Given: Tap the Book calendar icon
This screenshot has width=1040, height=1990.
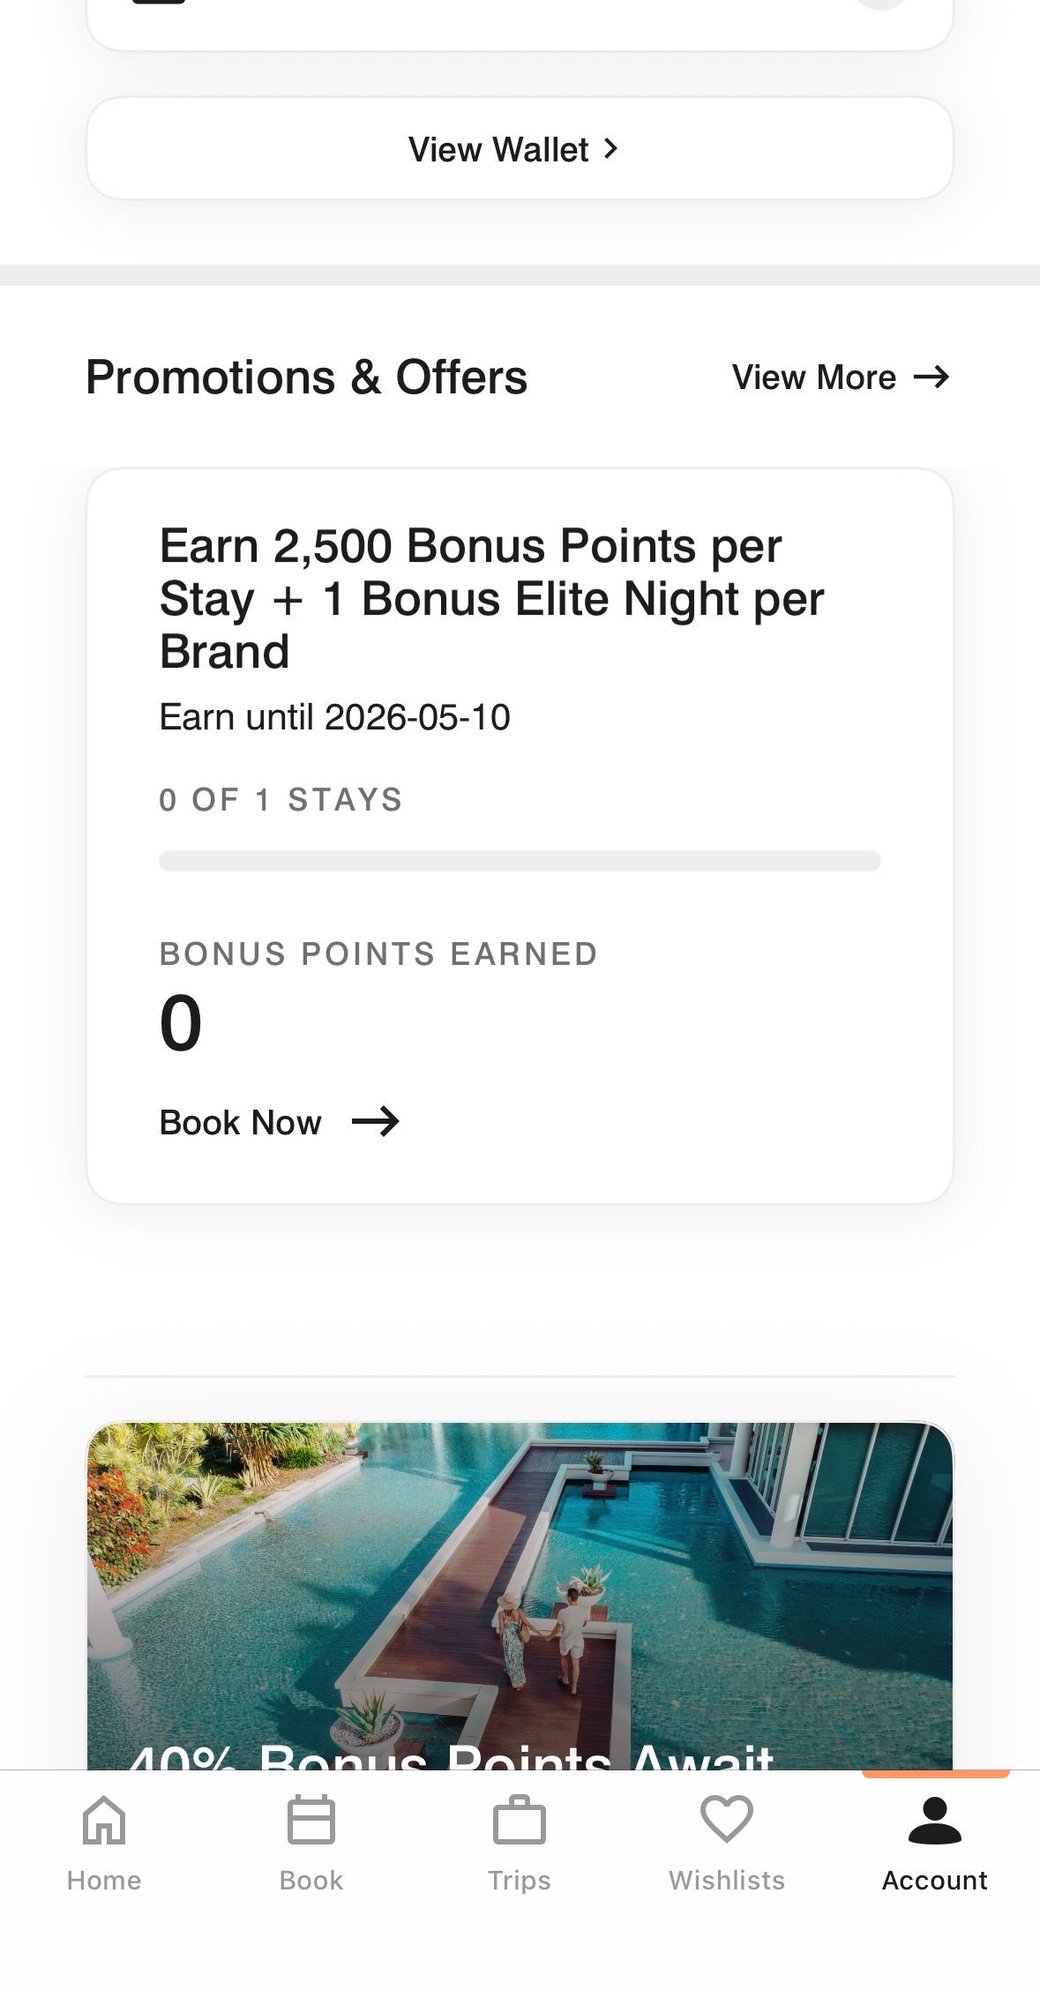Looking at the screenshot, I should click(x=311, y=1819).
